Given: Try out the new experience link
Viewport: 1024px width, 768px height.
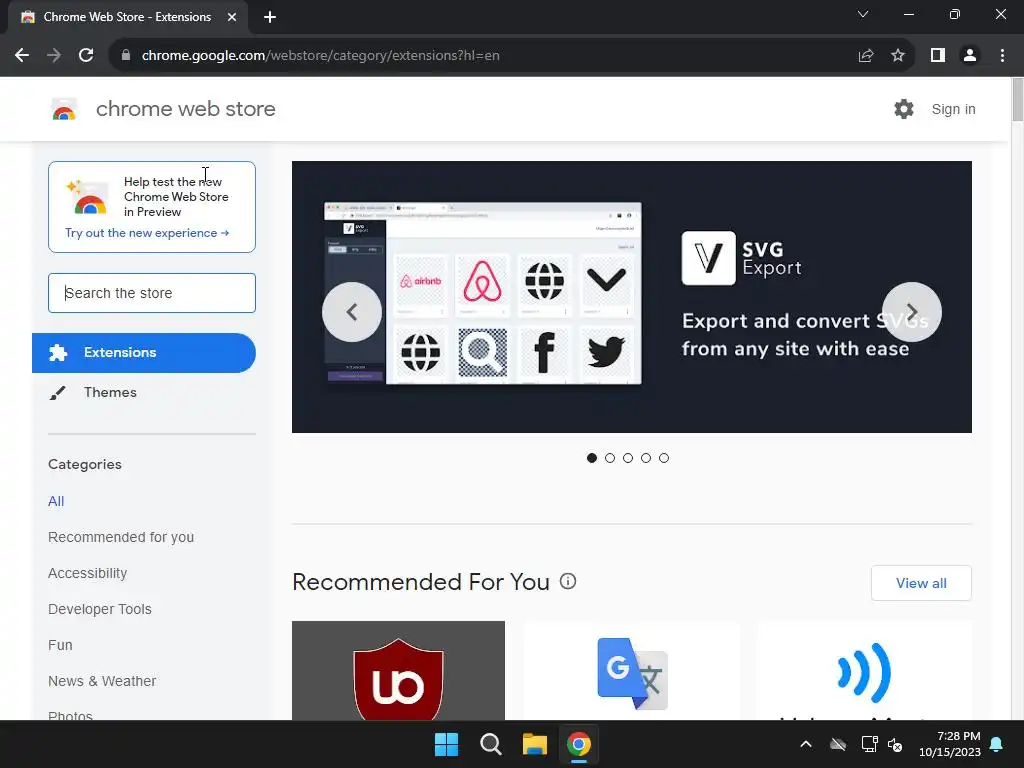Looking at the screenshot, I should 147,233.
